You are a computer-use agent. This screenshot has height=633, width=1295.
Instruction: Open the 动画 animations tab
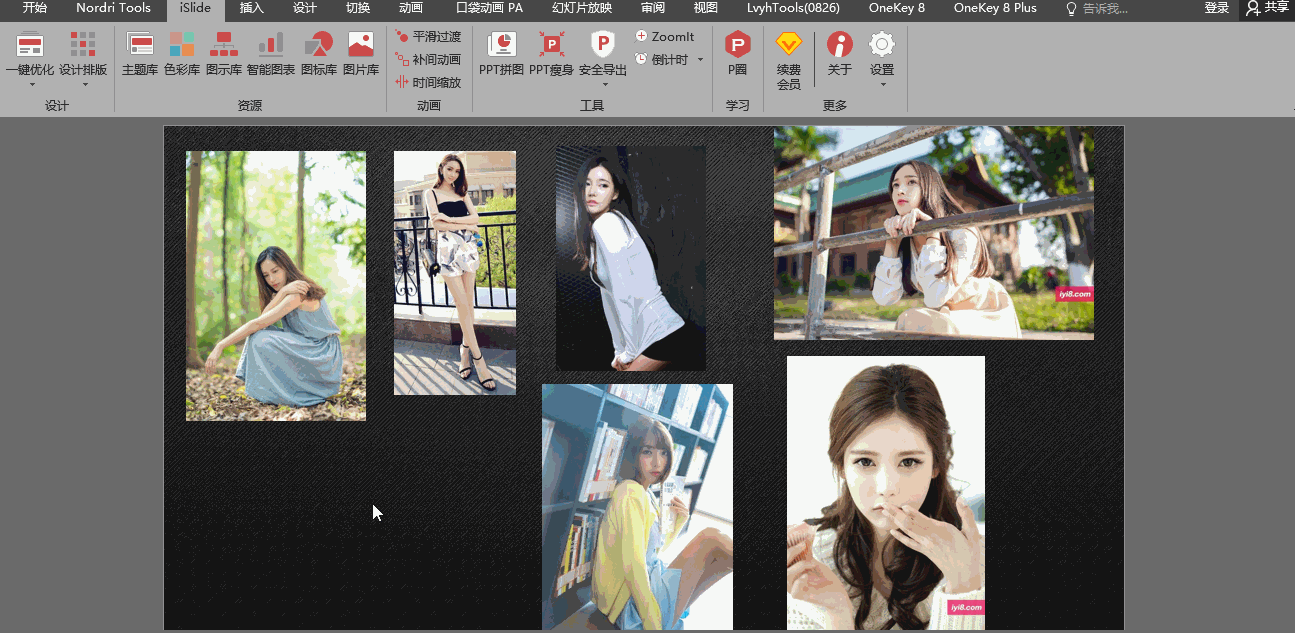(411, 8)
